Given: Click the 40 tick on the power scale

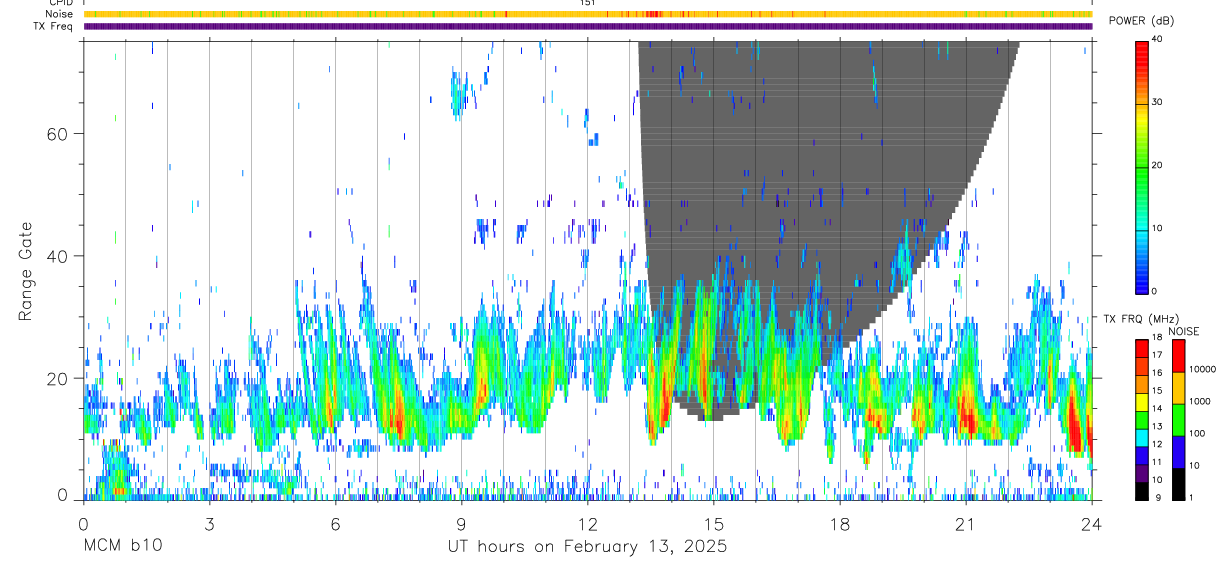Looking at the screenshot, I should click(x=1157, y=39).
